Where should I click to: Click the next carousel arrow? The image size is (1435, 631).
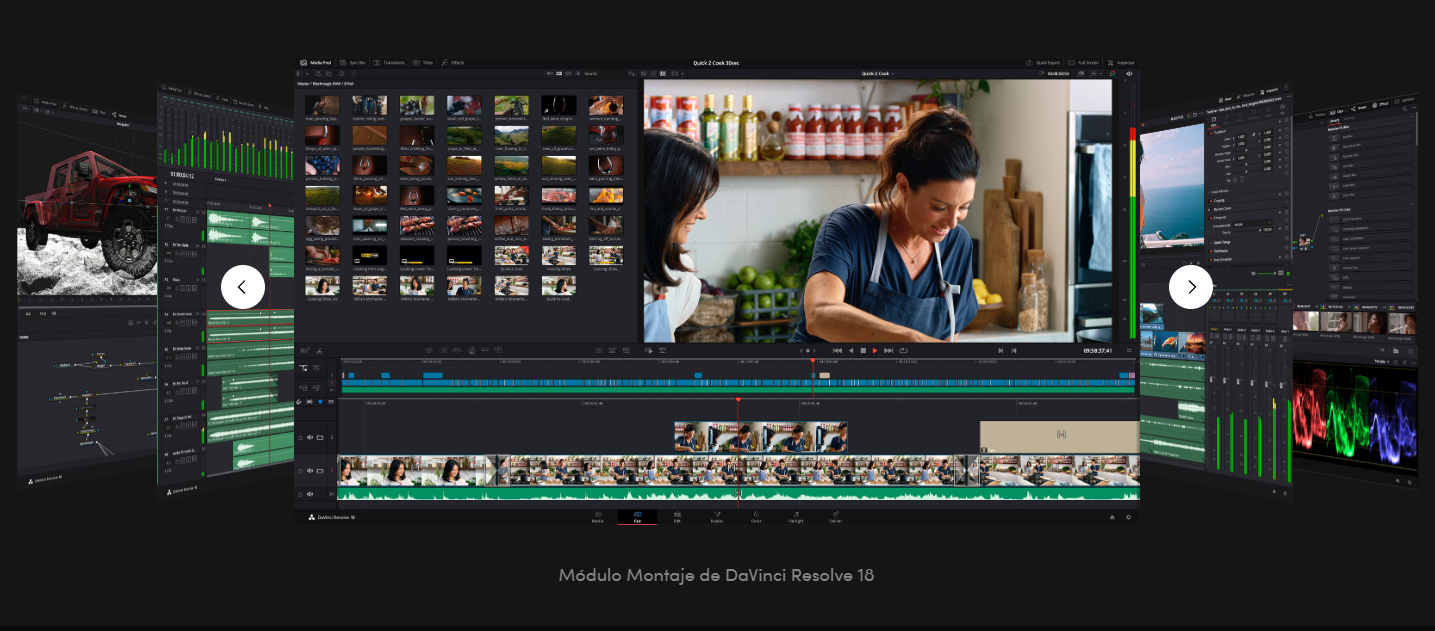1191,286
